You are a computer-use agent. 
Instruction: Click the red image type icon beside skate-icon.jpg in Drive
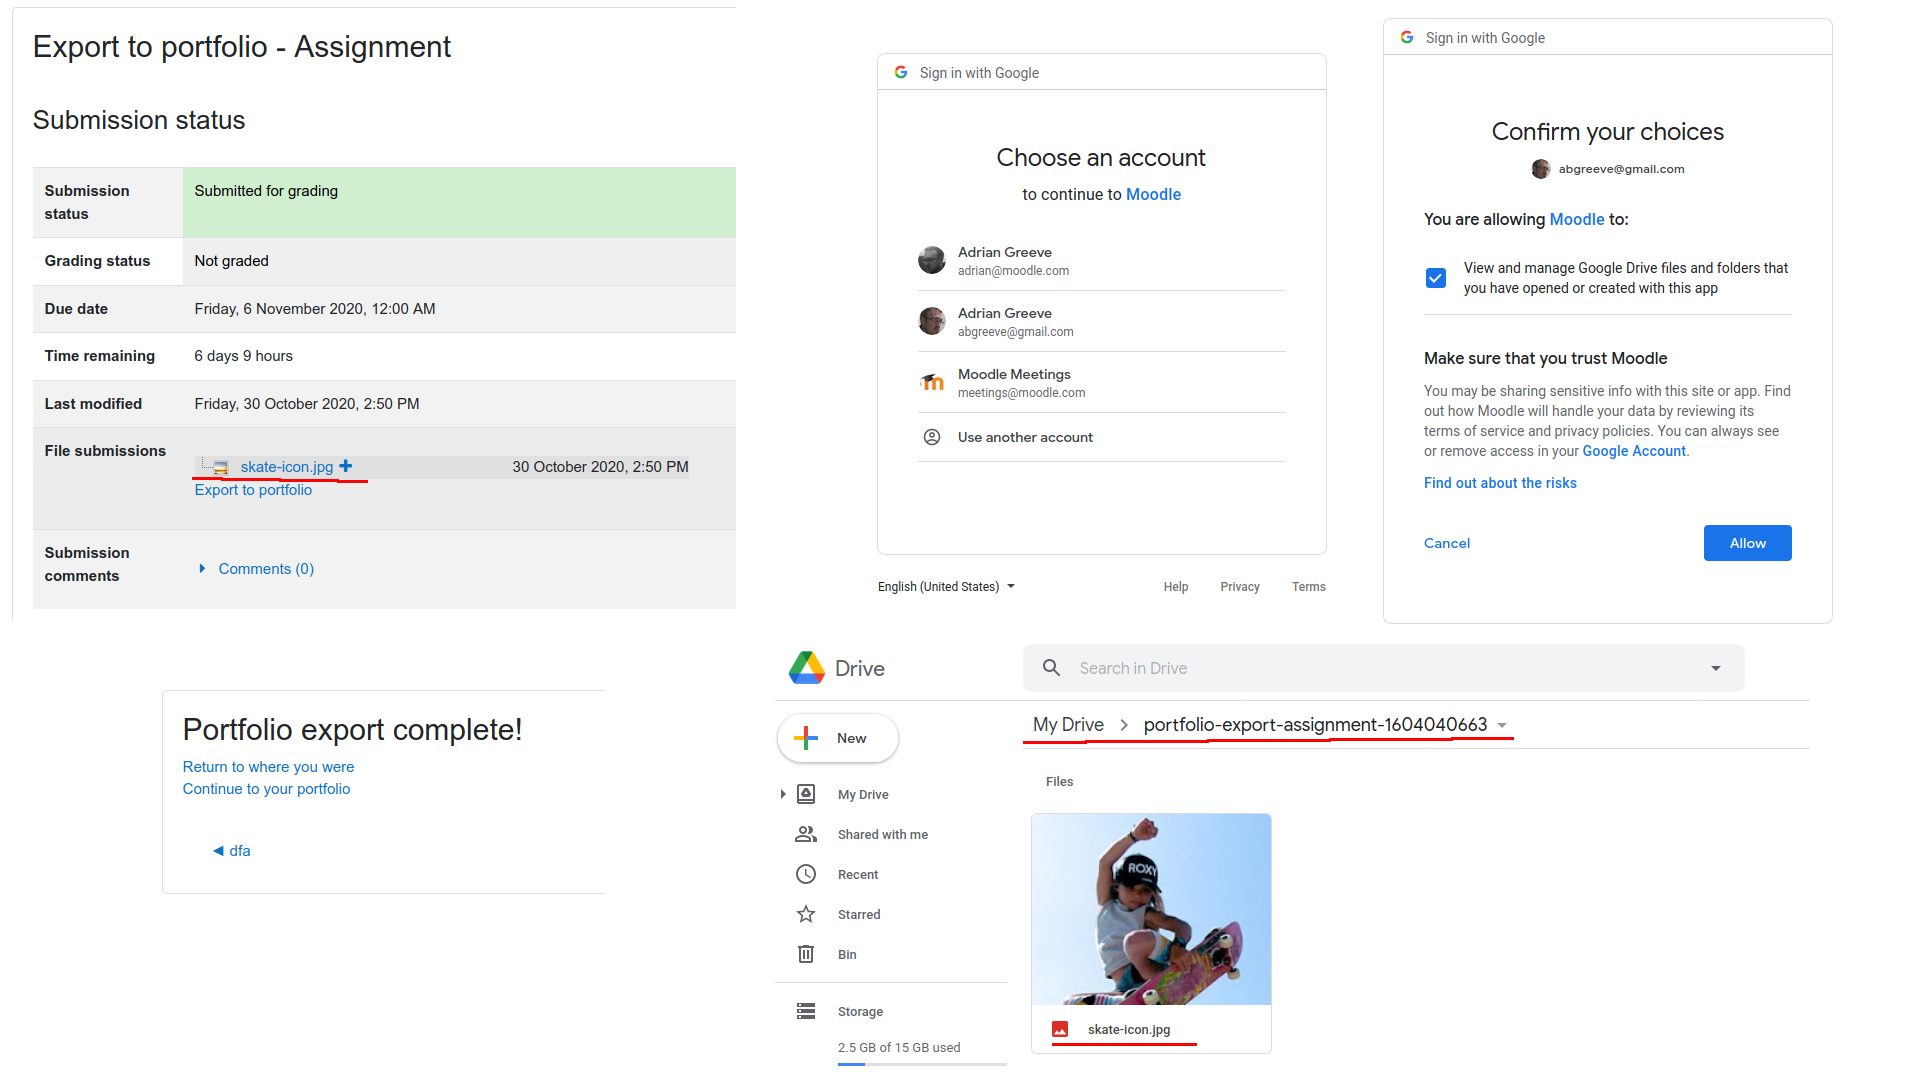[1060, 1029]
